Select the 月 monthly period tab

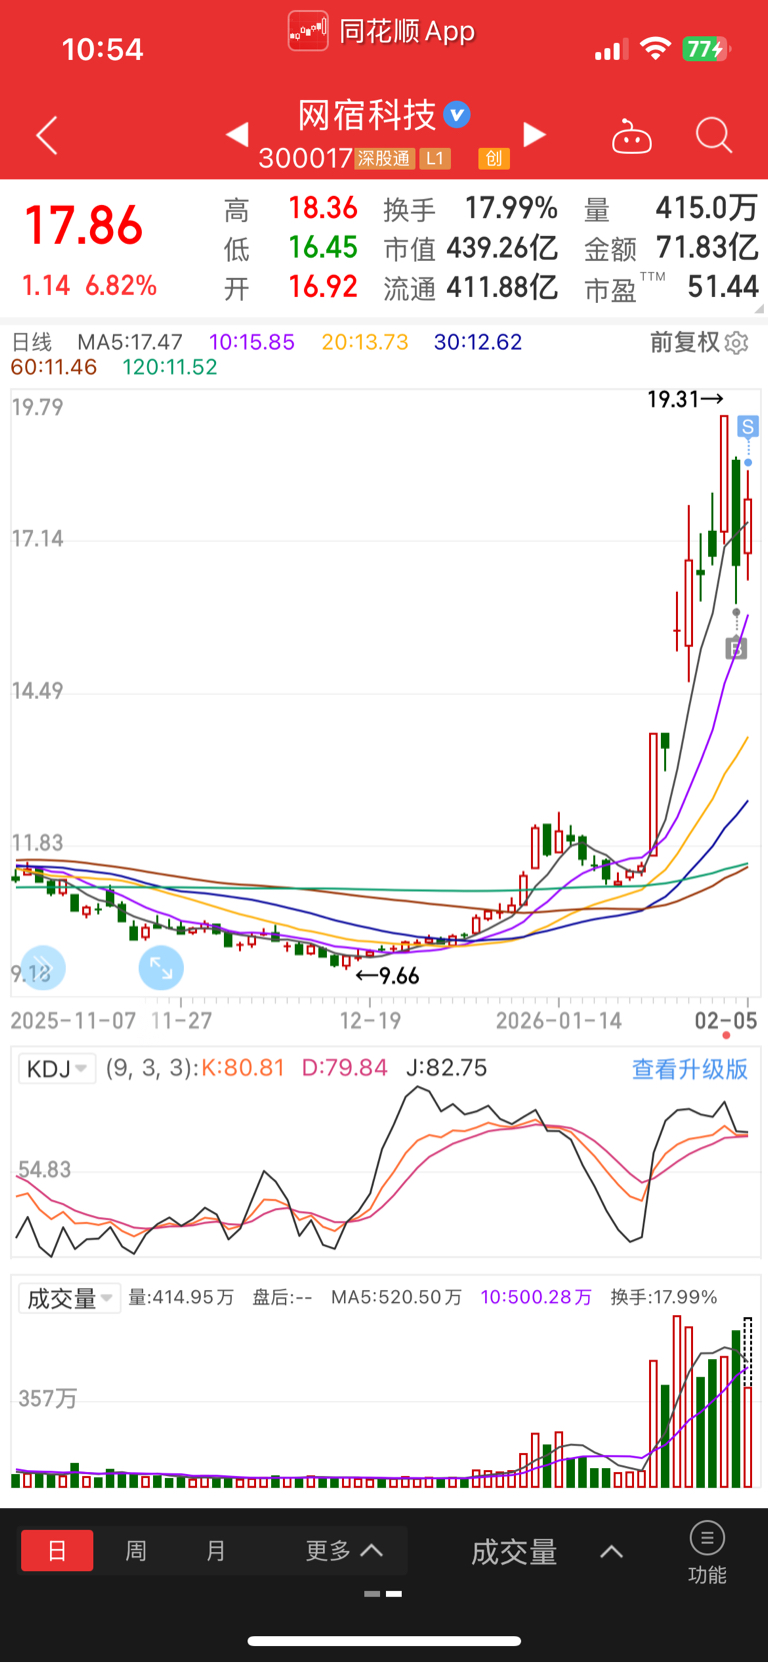click(216, 1551)
